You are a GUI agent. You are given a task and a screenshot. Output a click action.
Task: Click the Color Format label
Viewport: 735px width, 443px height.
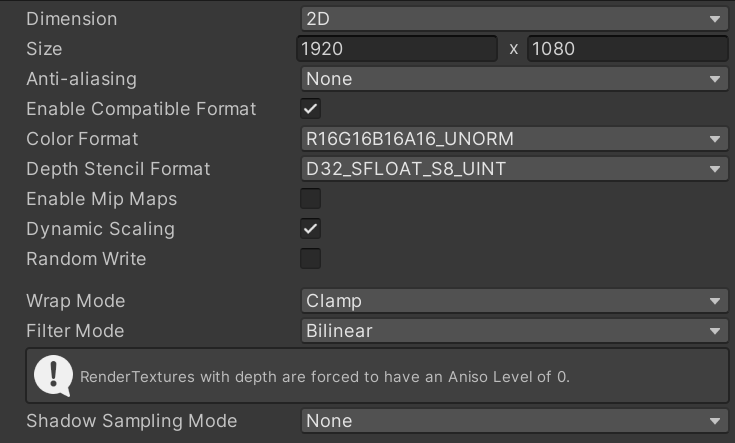(x=82, y=138)
